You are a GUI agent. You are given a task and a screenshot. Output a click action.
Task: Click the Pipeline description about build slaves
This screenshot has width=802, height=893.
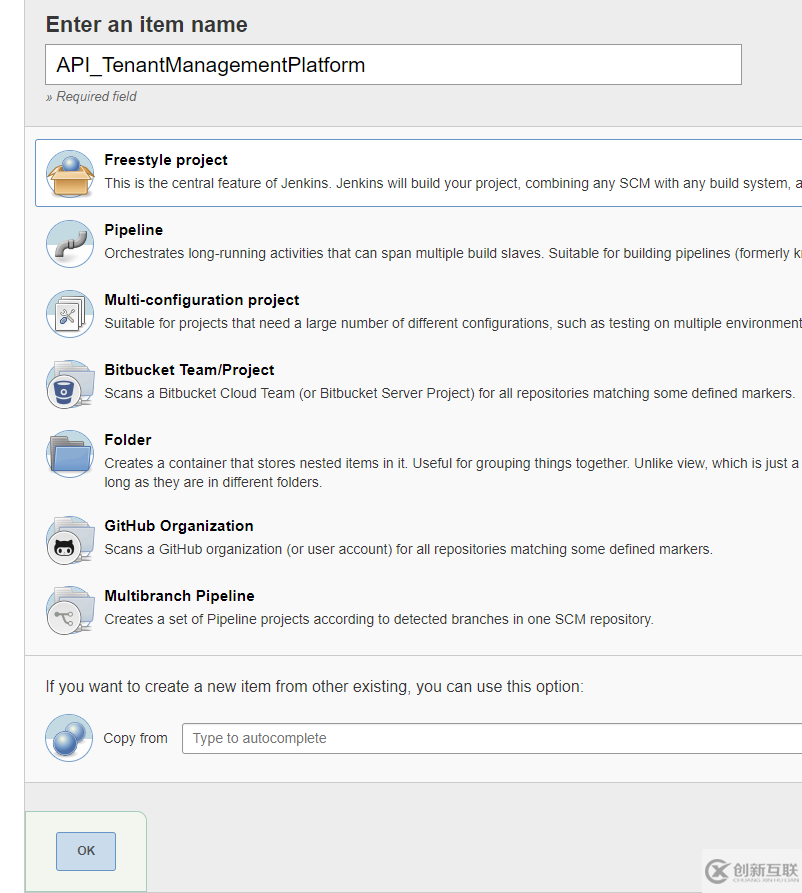click(453, 253)
